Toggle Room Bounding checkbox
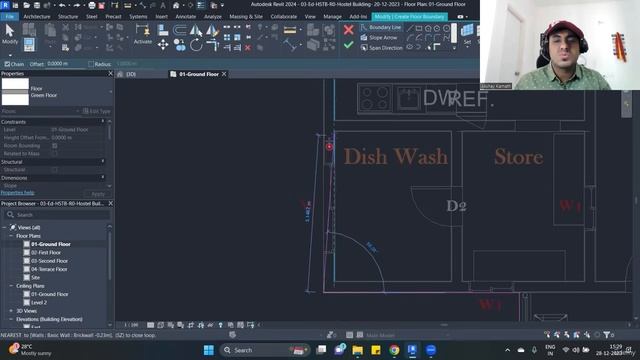 click(x=55, y=146)
